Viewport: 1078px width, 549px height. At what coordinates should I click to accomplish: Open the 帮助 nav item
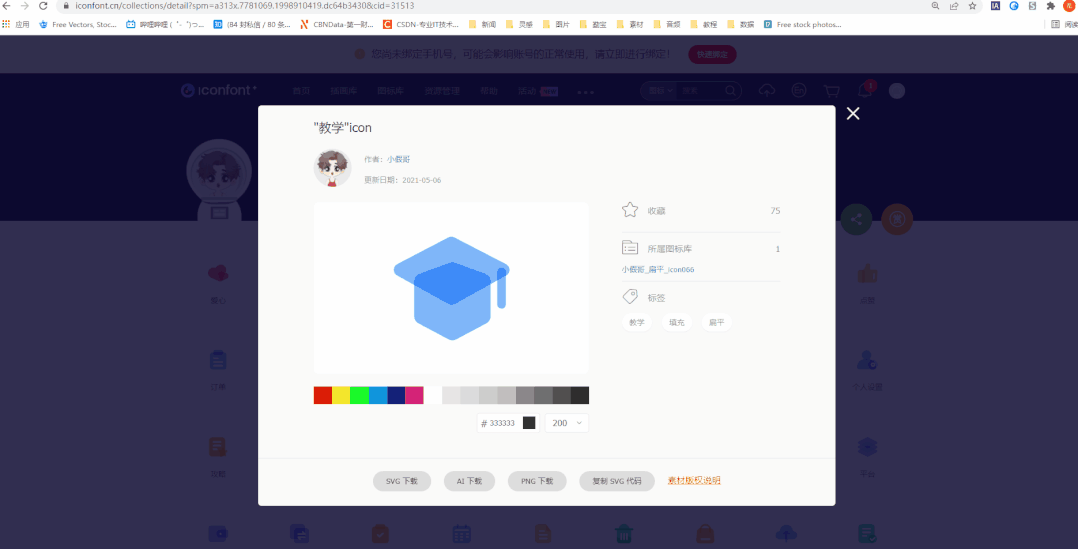pos(489,91)
